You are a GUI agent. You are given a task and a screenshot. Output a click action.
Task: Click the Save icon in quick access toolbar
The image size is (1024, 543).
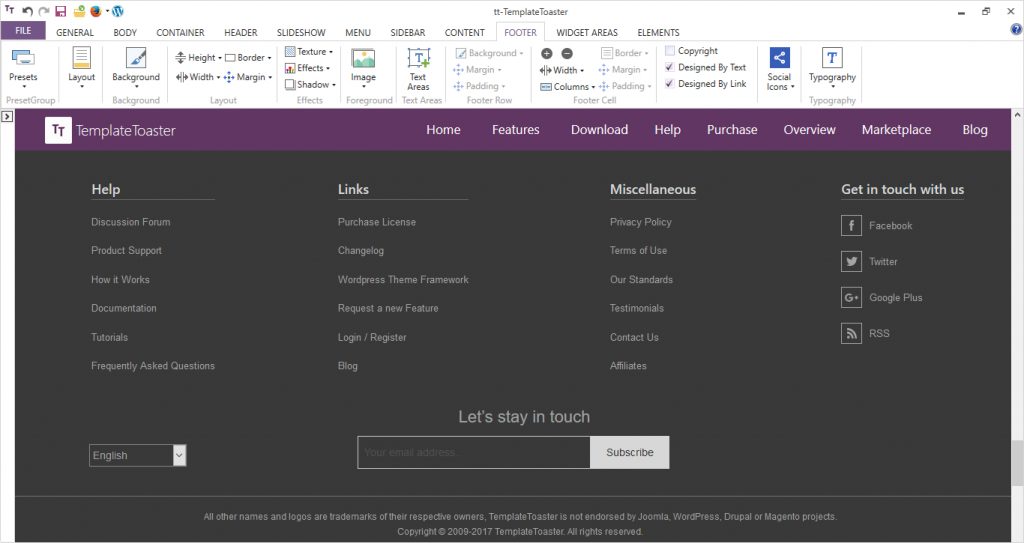coord(61,11)
